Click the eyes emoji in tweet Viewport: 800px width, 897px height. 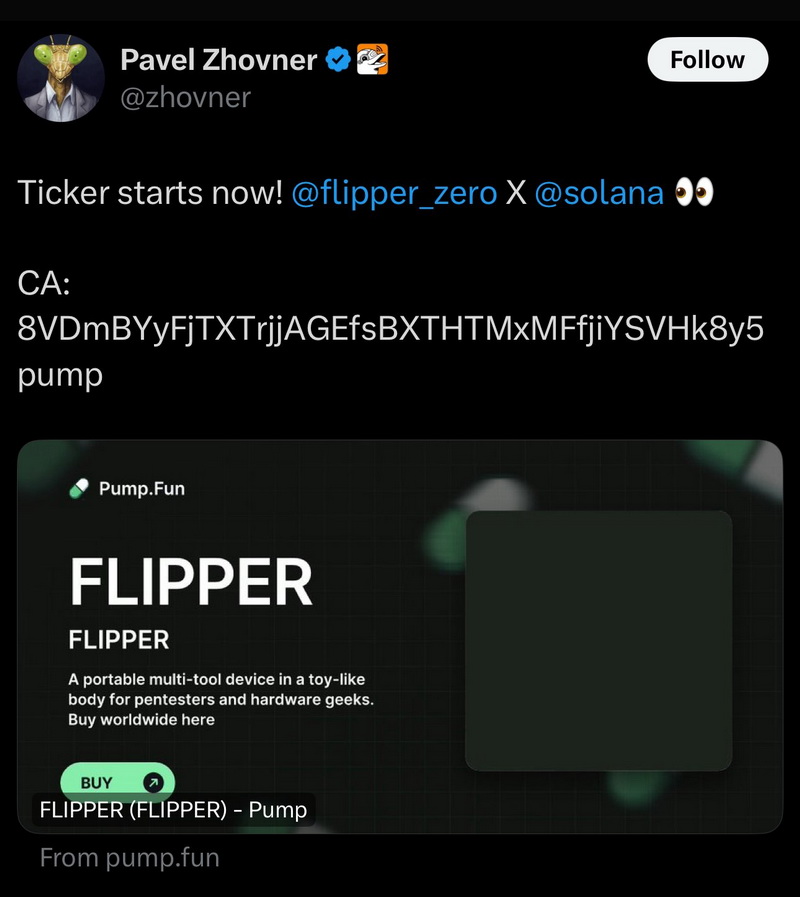coord(694,192)
